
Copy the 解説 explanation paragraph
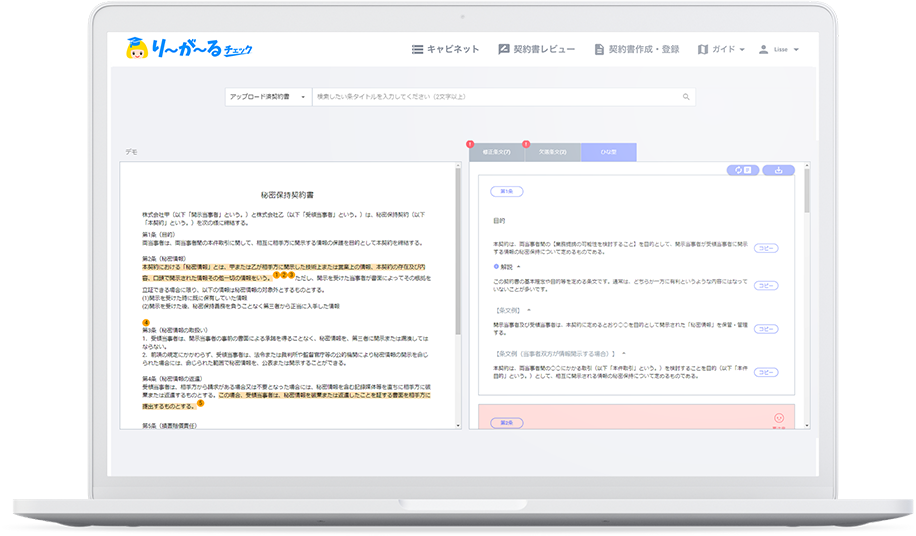(766, 286)
